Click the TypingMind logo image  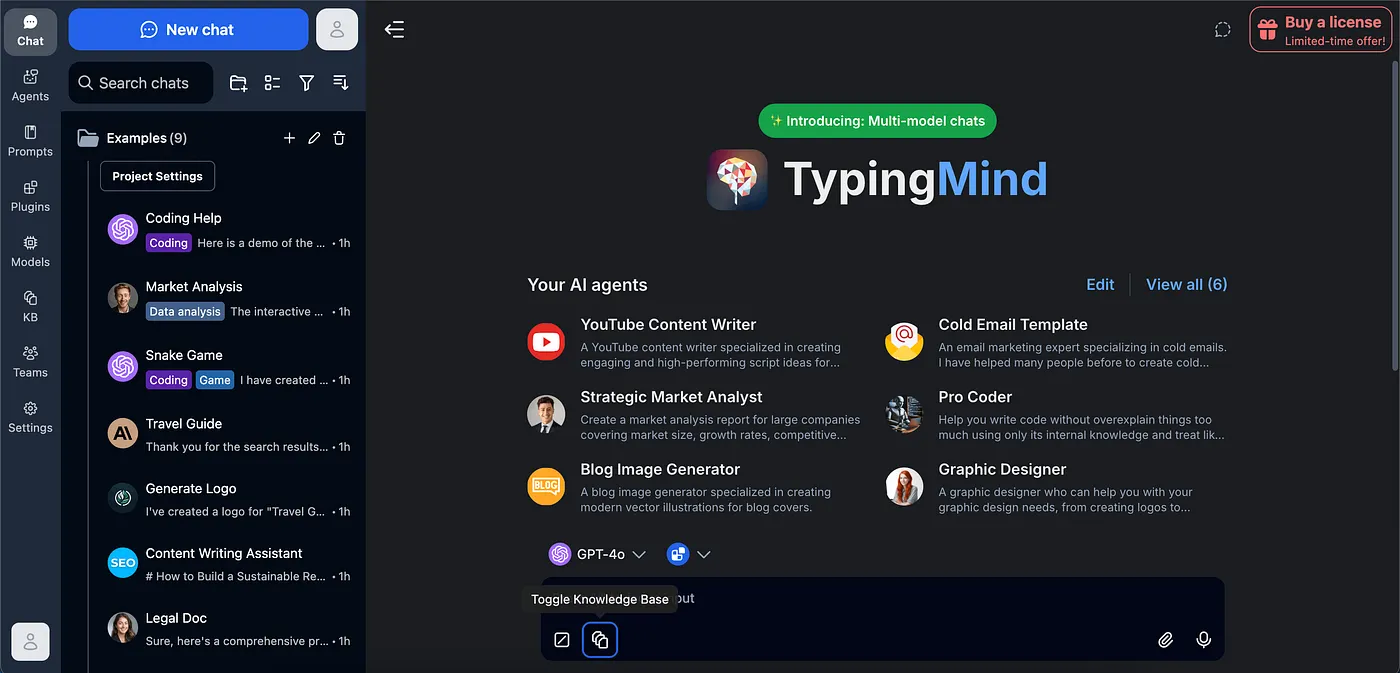[x=737, y=180]
